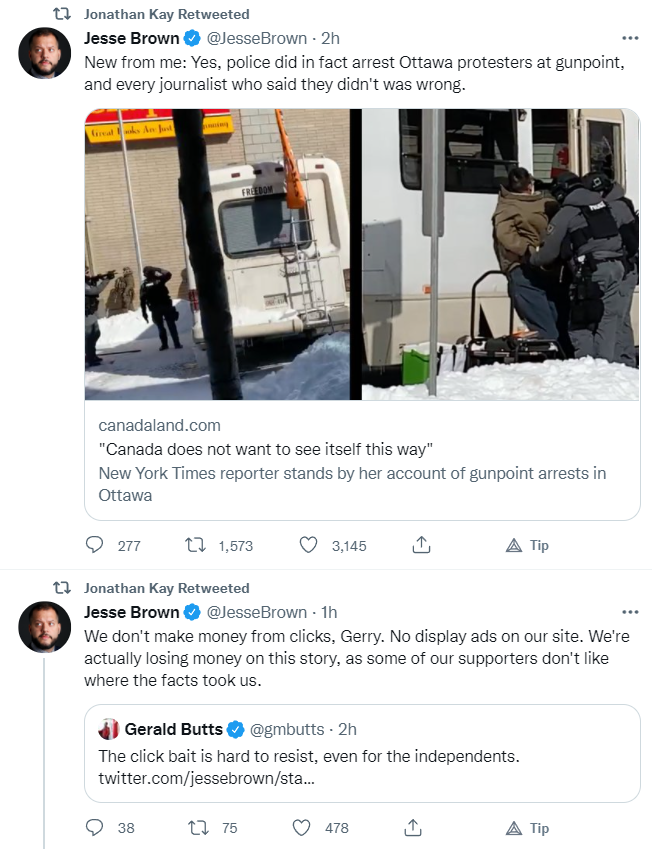The width and height of the screenshot is (652, 849).
Task: Retweet the tweet with 75 retweets
Action: [x=197, y=827]
